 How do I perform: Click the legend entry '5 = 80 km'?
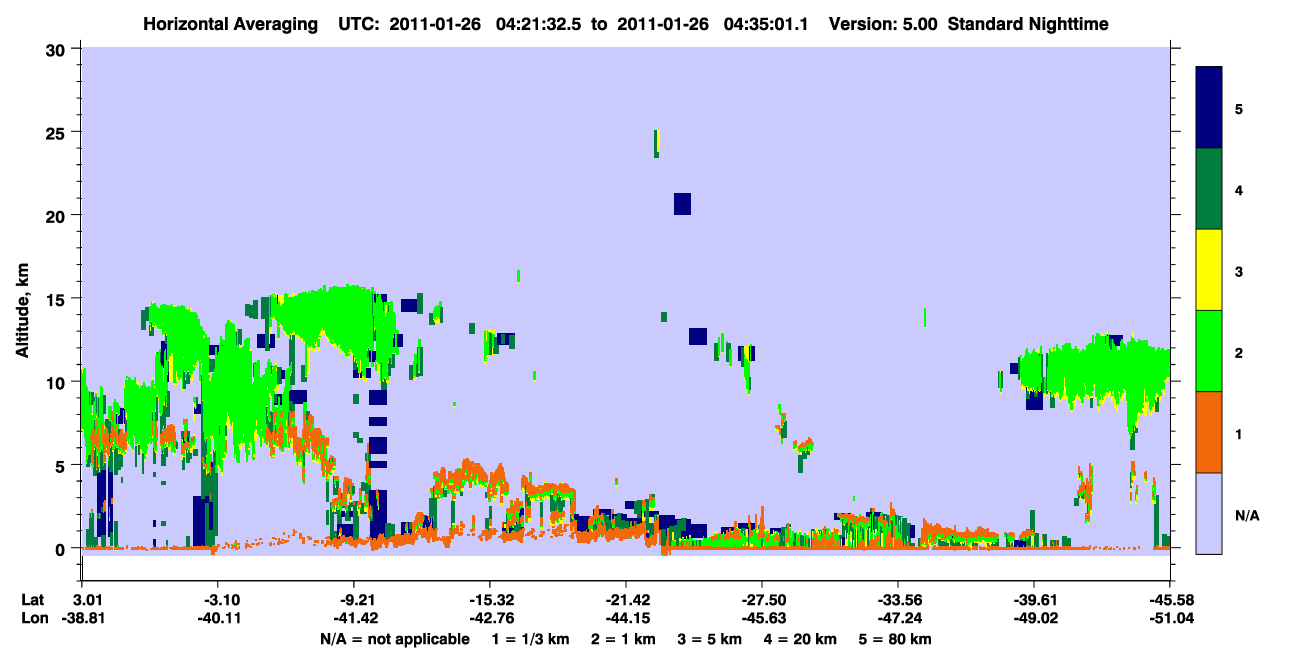[897, 639]
